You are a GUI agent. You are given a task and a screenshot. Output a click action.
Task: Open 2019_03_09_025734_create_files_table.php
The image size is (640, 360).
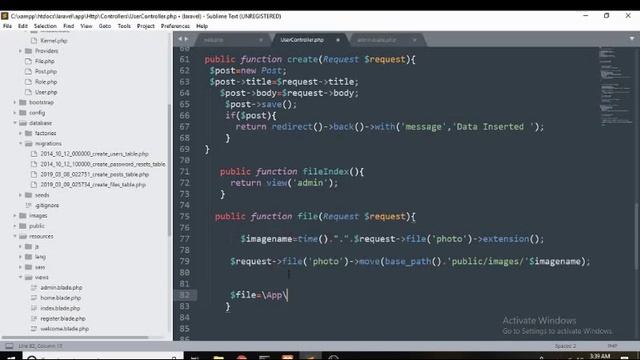pyautogui.click(x=93, y=184)
